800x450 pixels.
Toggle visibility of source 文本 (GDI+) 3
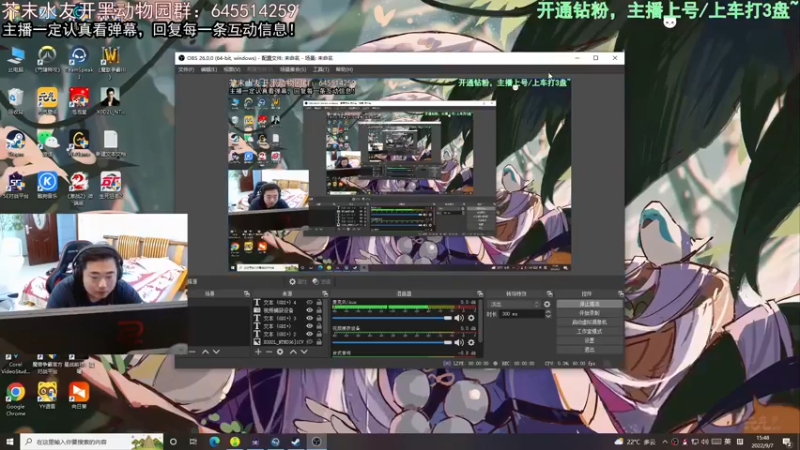(x=309, y=318)
